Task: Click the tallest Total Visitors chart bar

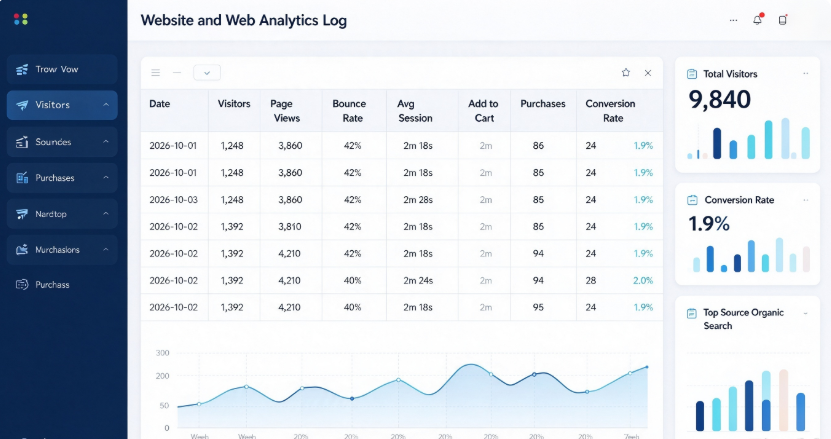Action: pyautogui.click(x=785, y=138)
